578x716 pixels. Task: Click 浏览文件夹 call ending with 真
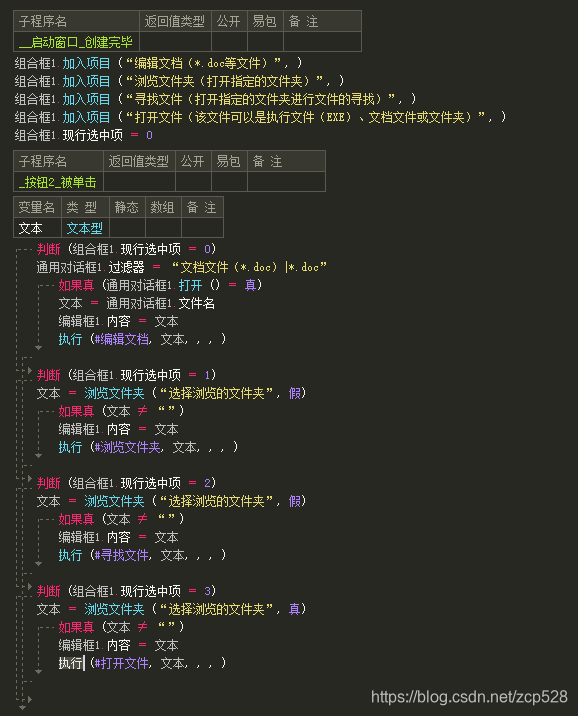pos(171,609)
